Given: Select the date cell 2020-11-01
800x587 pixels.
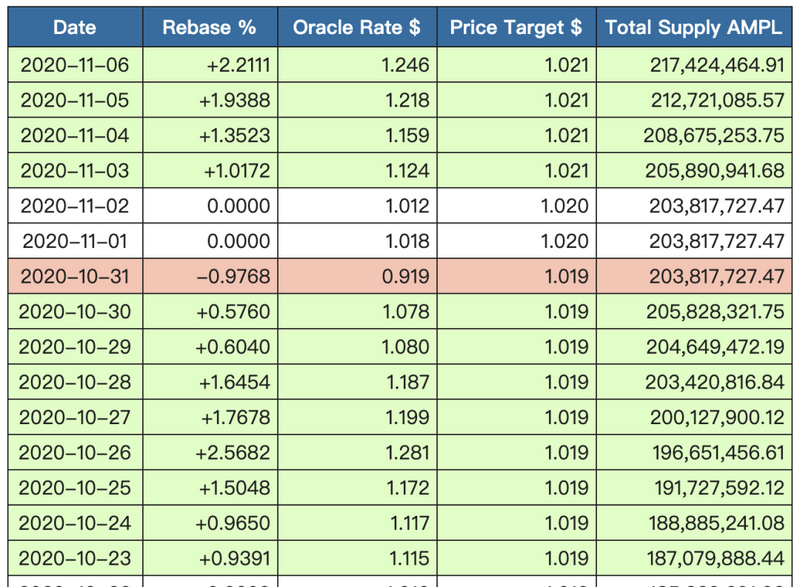Looking at the screenshot, I should coord(75,241).
